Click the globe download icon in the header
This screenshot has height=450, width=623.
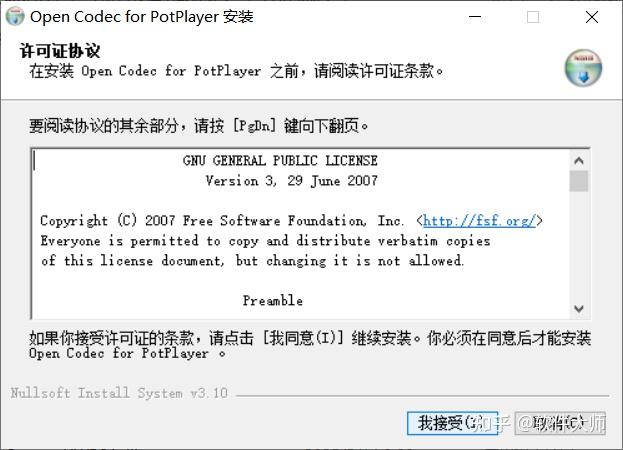click(x=583, y=68)
